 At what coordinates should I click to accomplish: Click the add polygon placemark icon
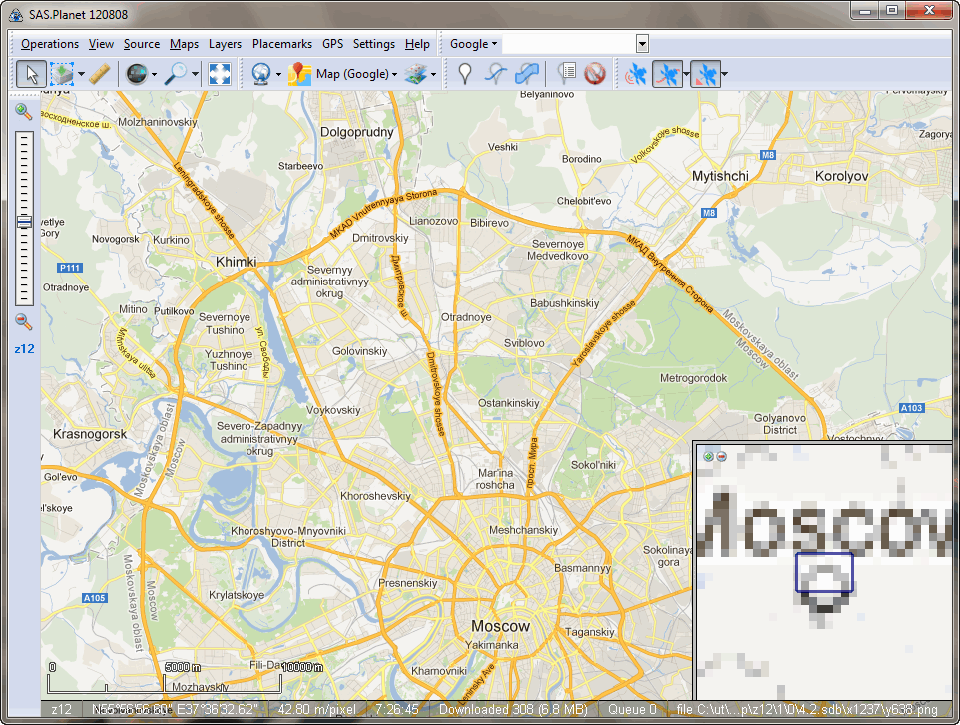click(x=528, y=73)
